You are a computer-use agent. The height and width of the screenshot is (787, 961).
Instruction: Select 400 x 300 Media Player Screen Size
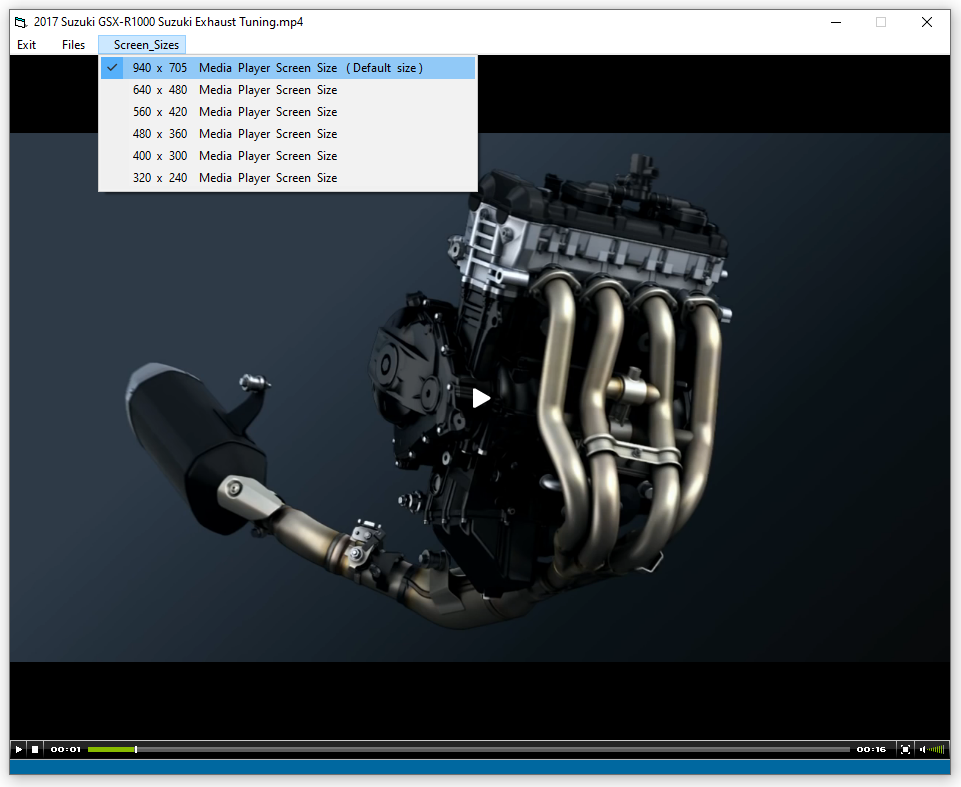point(288,156)
